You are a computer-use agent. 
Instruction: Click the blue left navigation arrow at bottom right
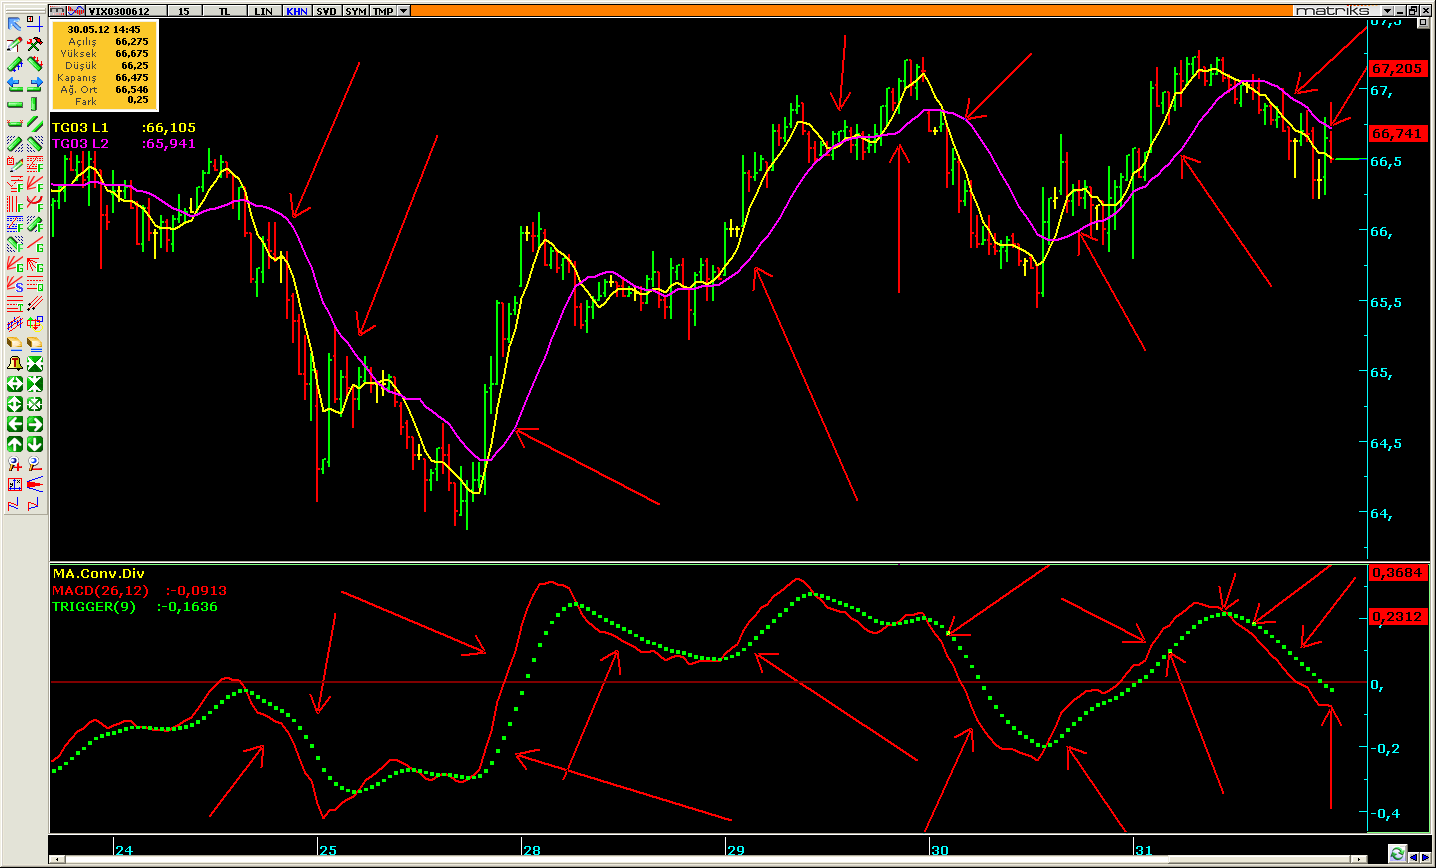1415,857
